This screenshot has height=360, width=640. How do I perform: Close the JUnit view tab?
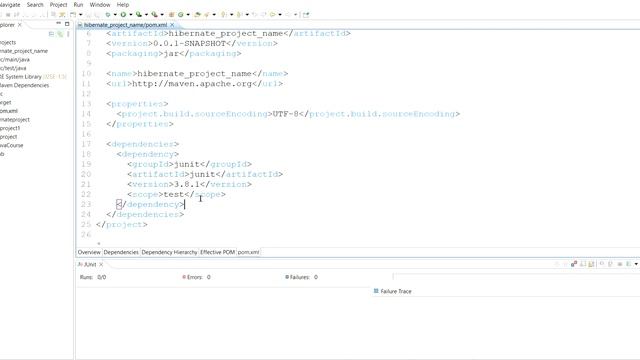point(101,264)
